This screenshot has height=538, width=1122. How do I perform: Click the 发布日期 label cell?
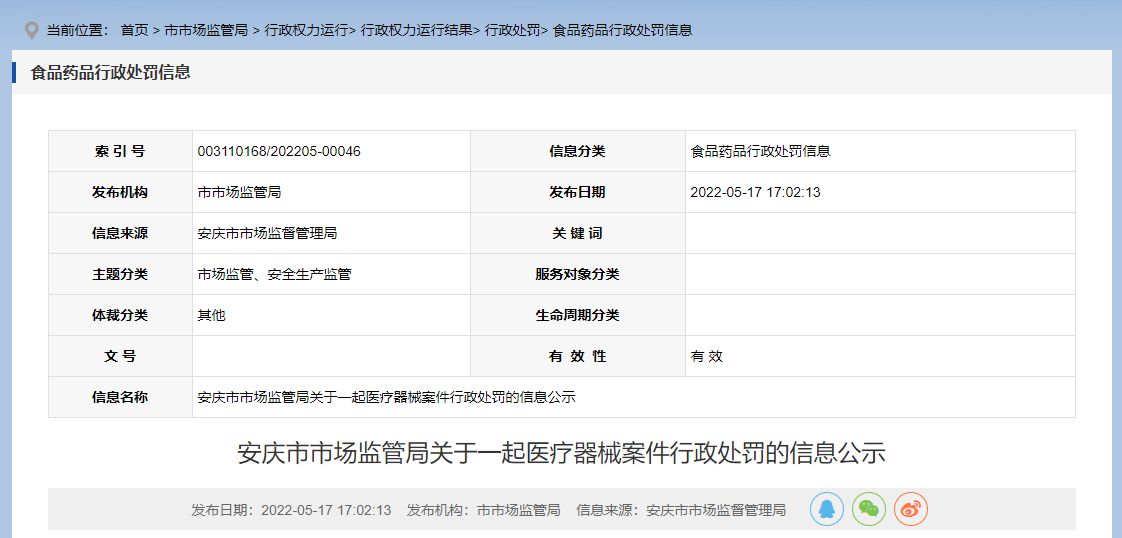[x=577, y=192]
